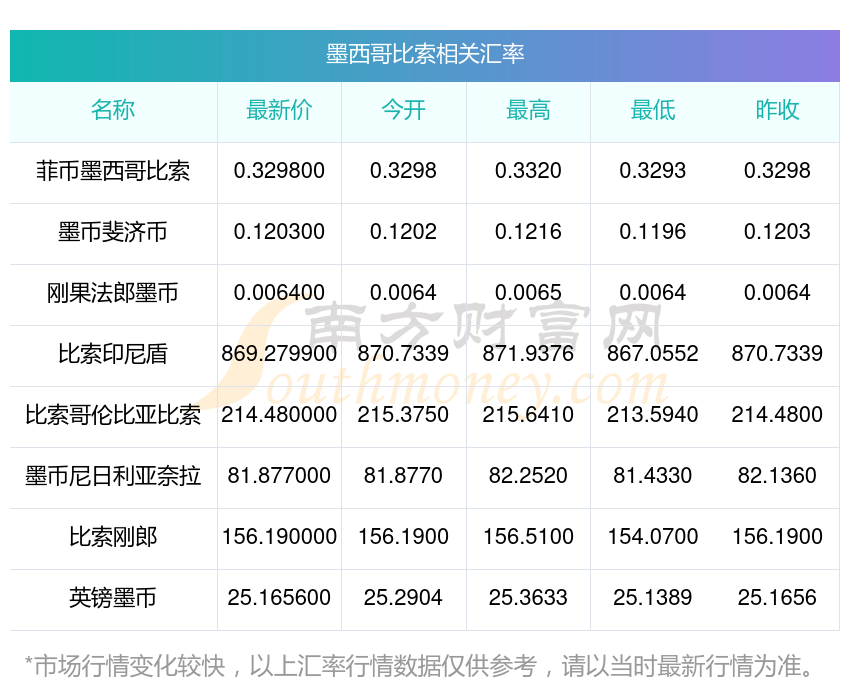Select lowest value 81.4330
The width and height of the screenshot is (850, 698).
click(x=653, y=476)
